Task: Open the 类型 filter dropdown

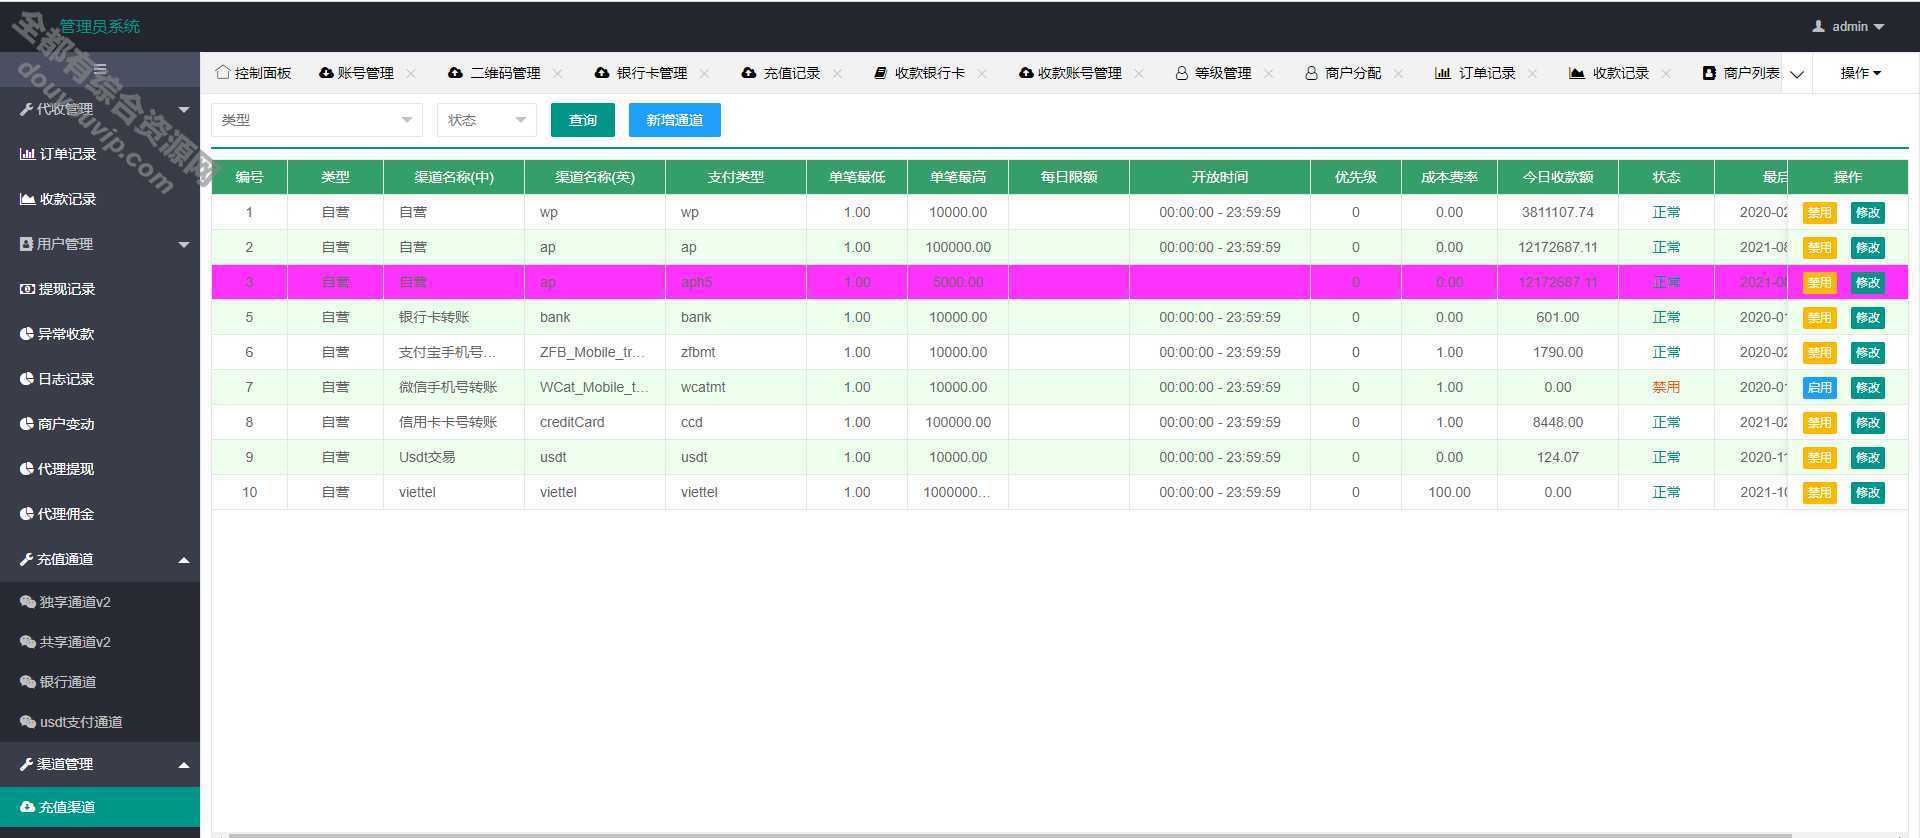Action: click(317, 120)
